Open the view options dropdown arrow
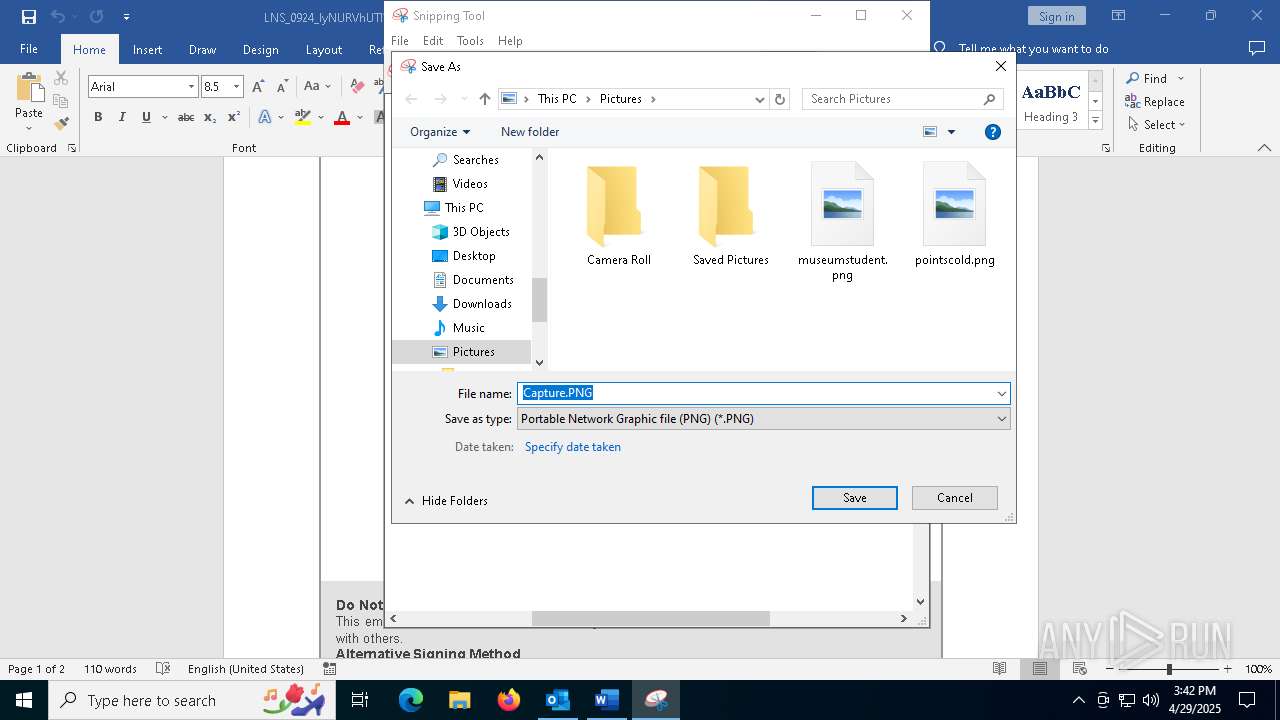 (951, 132)
